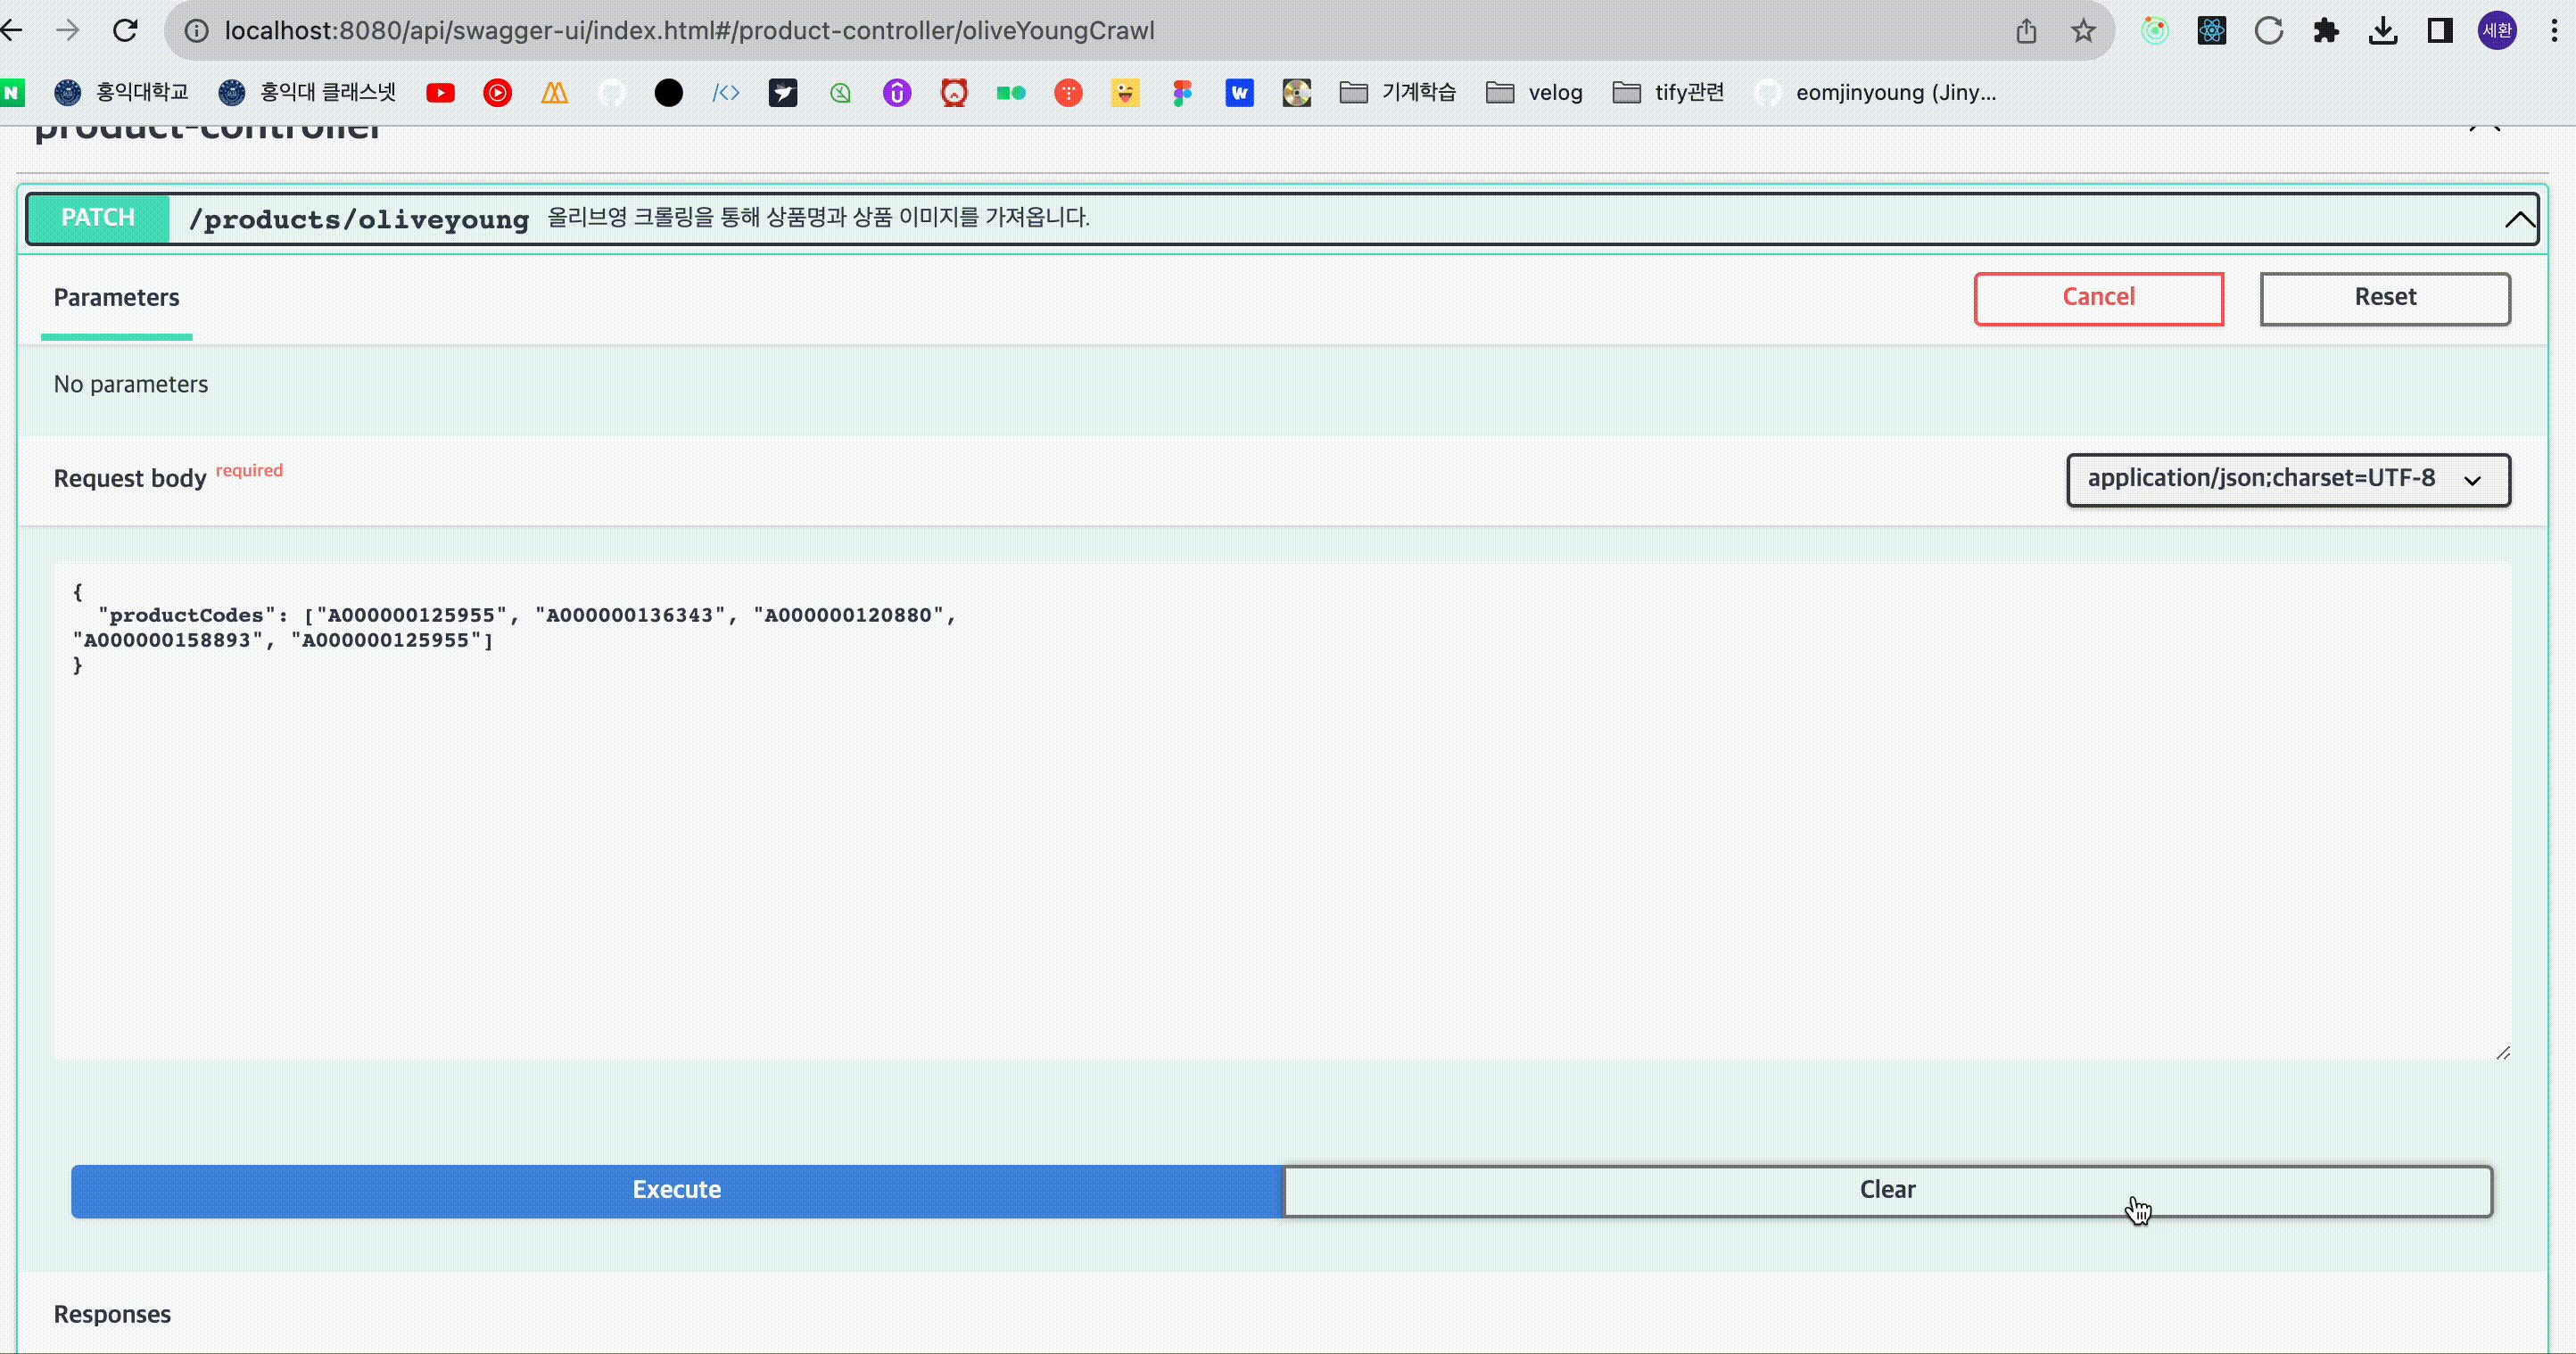Open the YouTube bookmark icon

[440, 93]
